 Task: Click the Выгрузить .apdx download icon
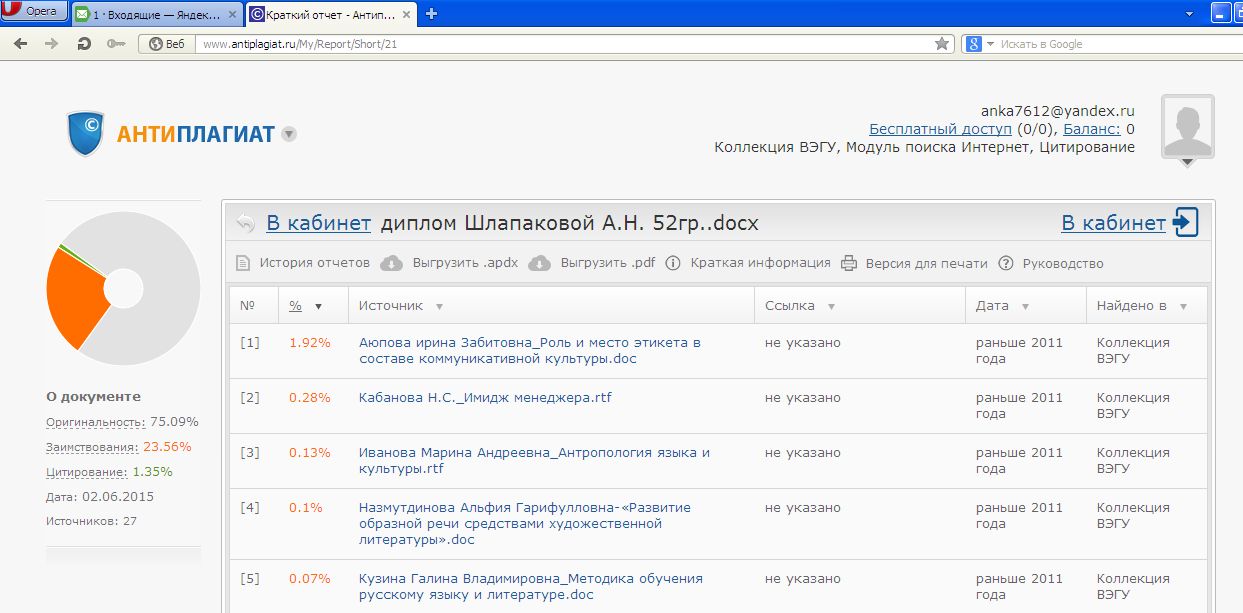[x=393, y=263]
